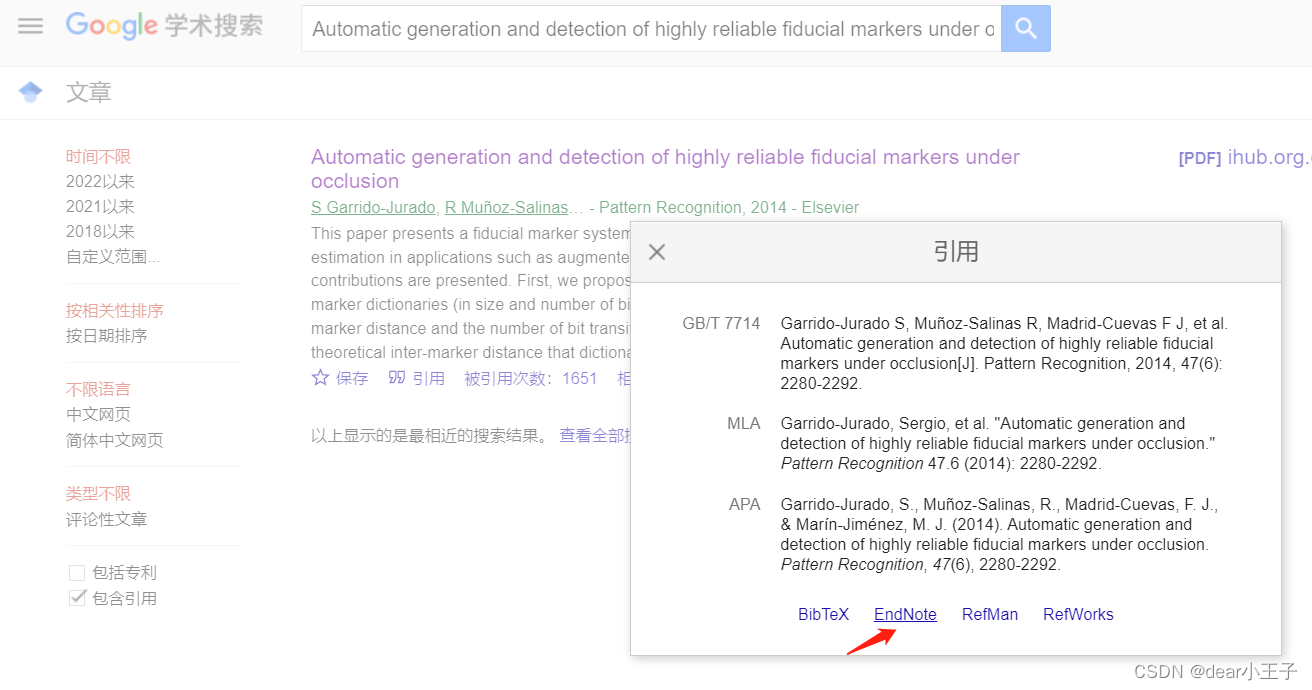Screen dimensions: 1312x690
Task: Toggle the 包括专利 checkbox
Action: 77,573
